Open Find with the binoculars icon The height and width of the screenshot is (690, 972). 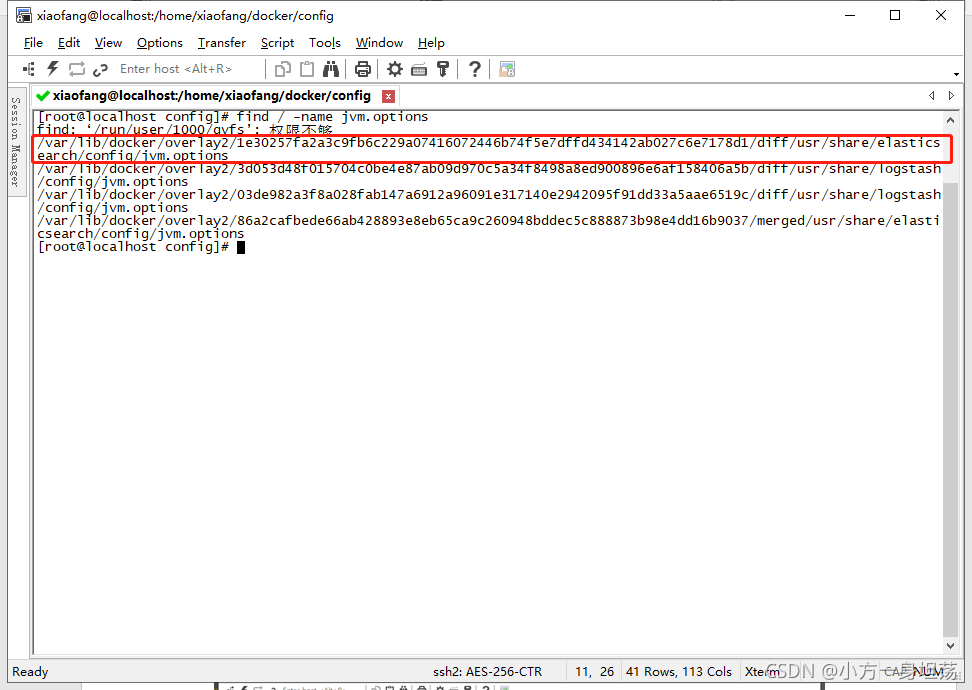(x=331, y=69)
